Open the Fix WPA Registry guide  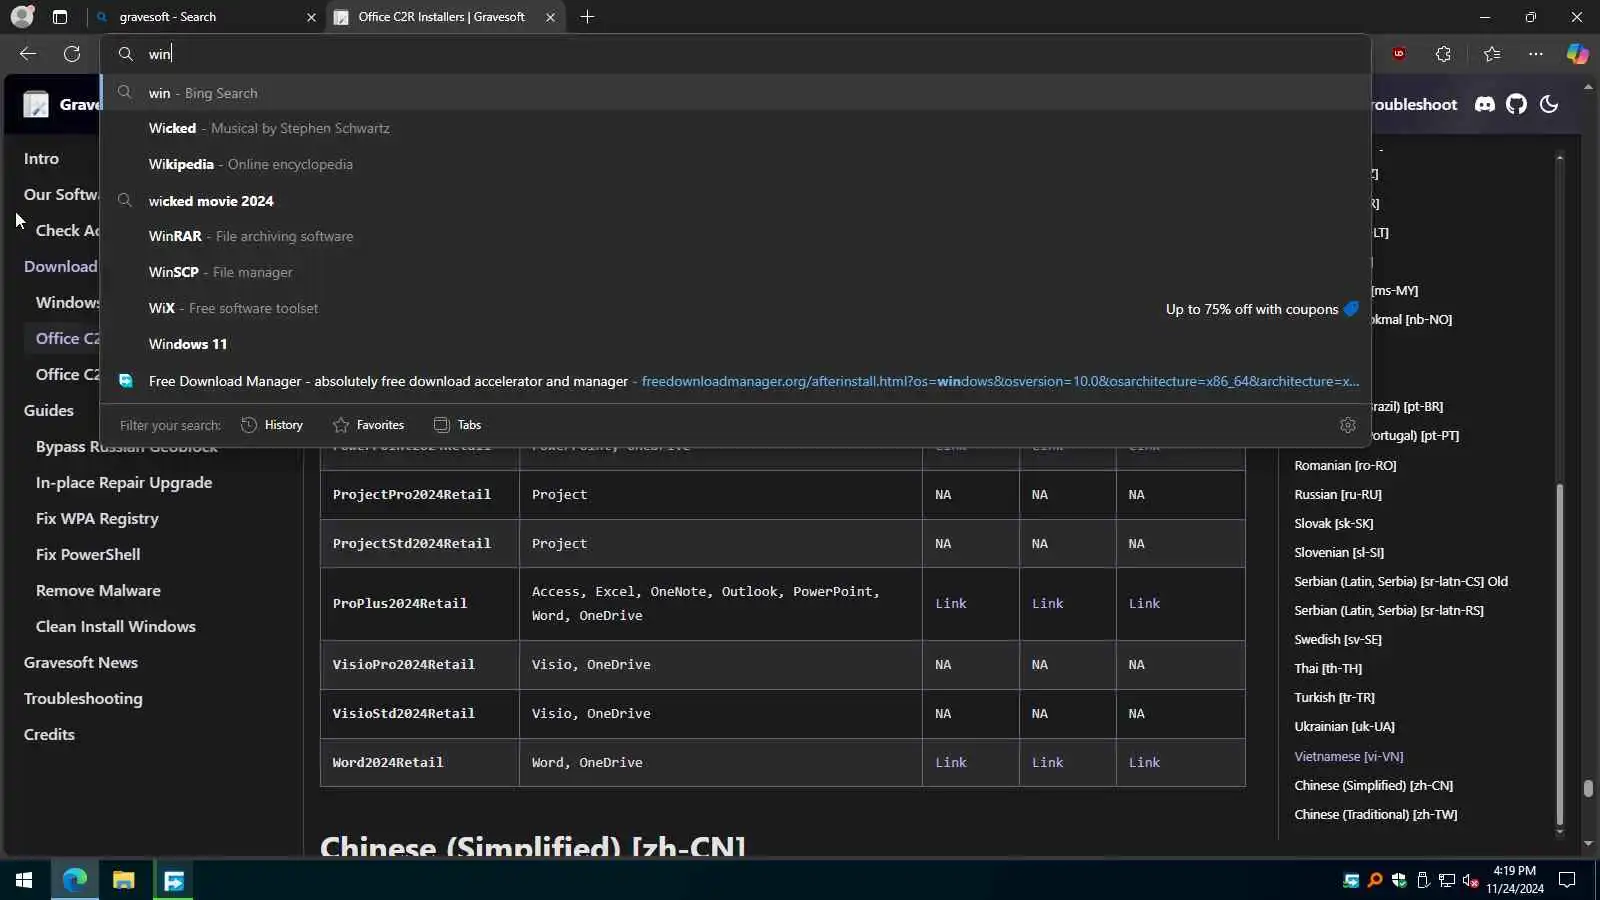[97, 518]
